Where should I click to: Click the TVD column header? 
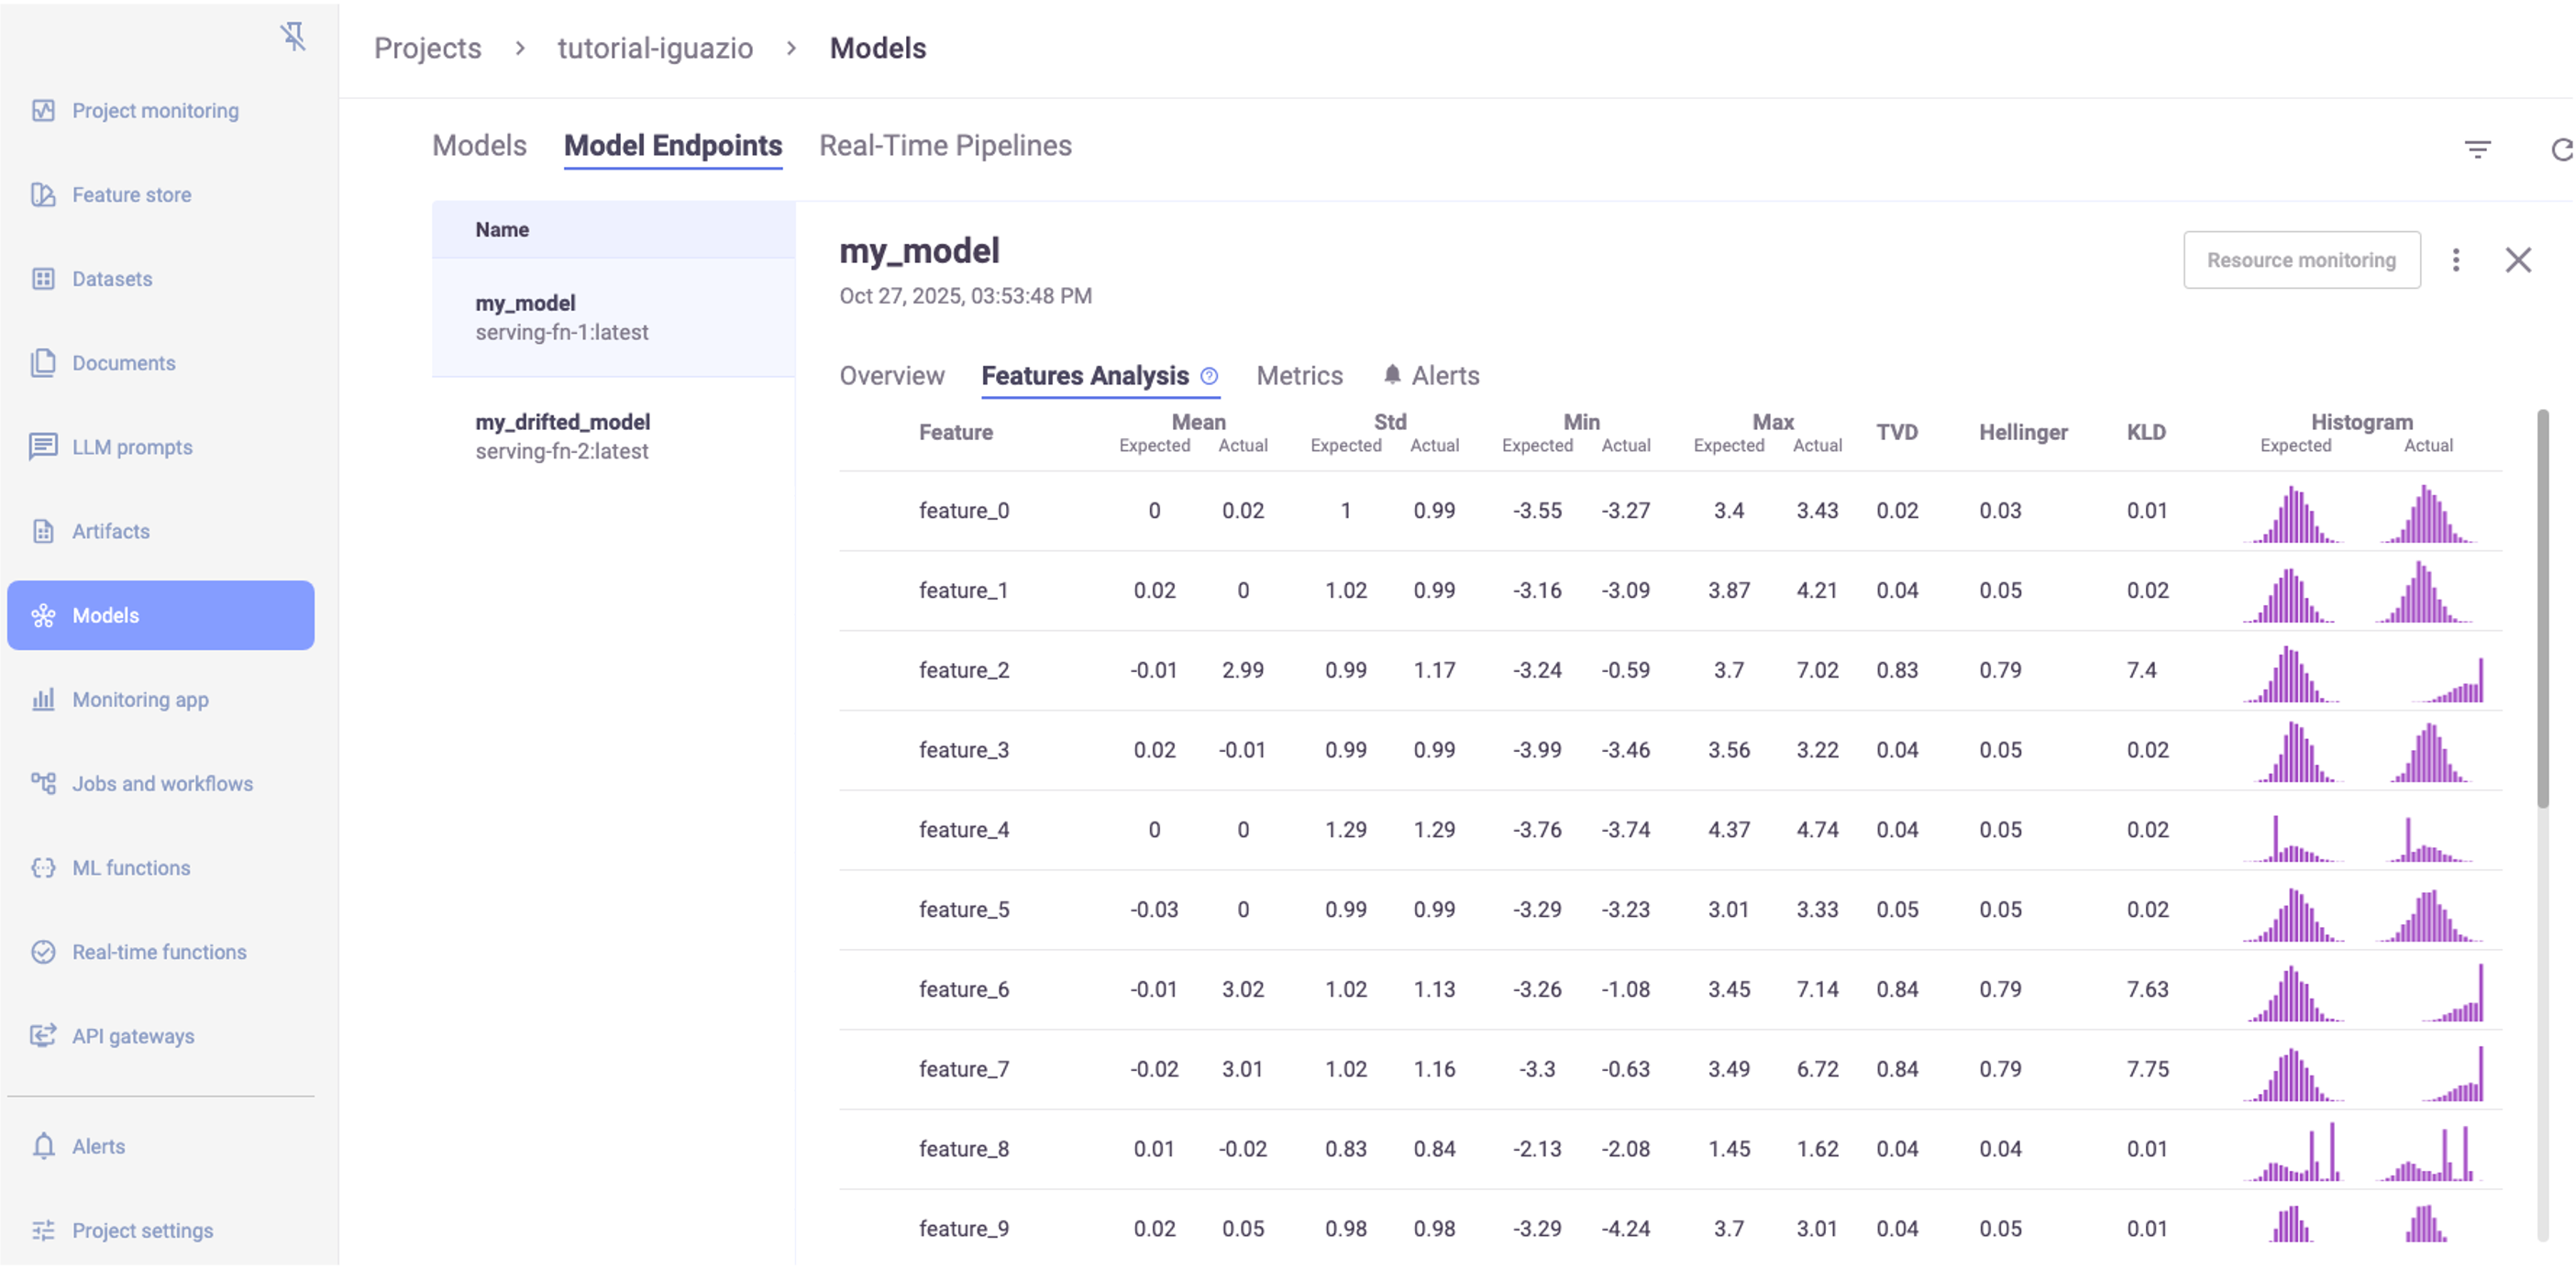pos(1896,432)
